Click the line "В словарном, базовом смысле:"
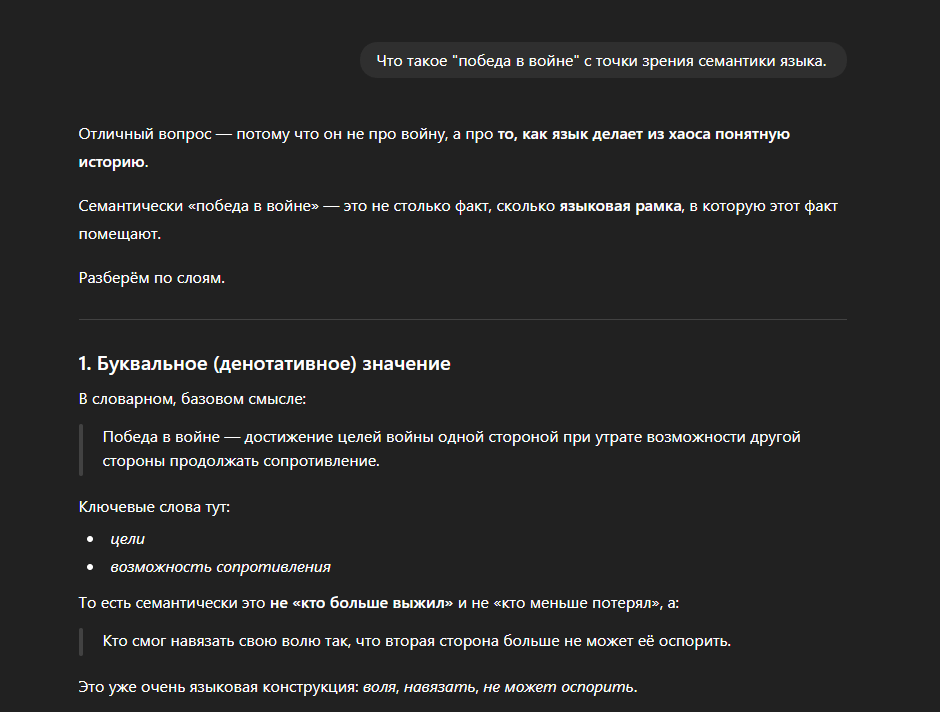The image size is (940, 712). click(192, 399)
